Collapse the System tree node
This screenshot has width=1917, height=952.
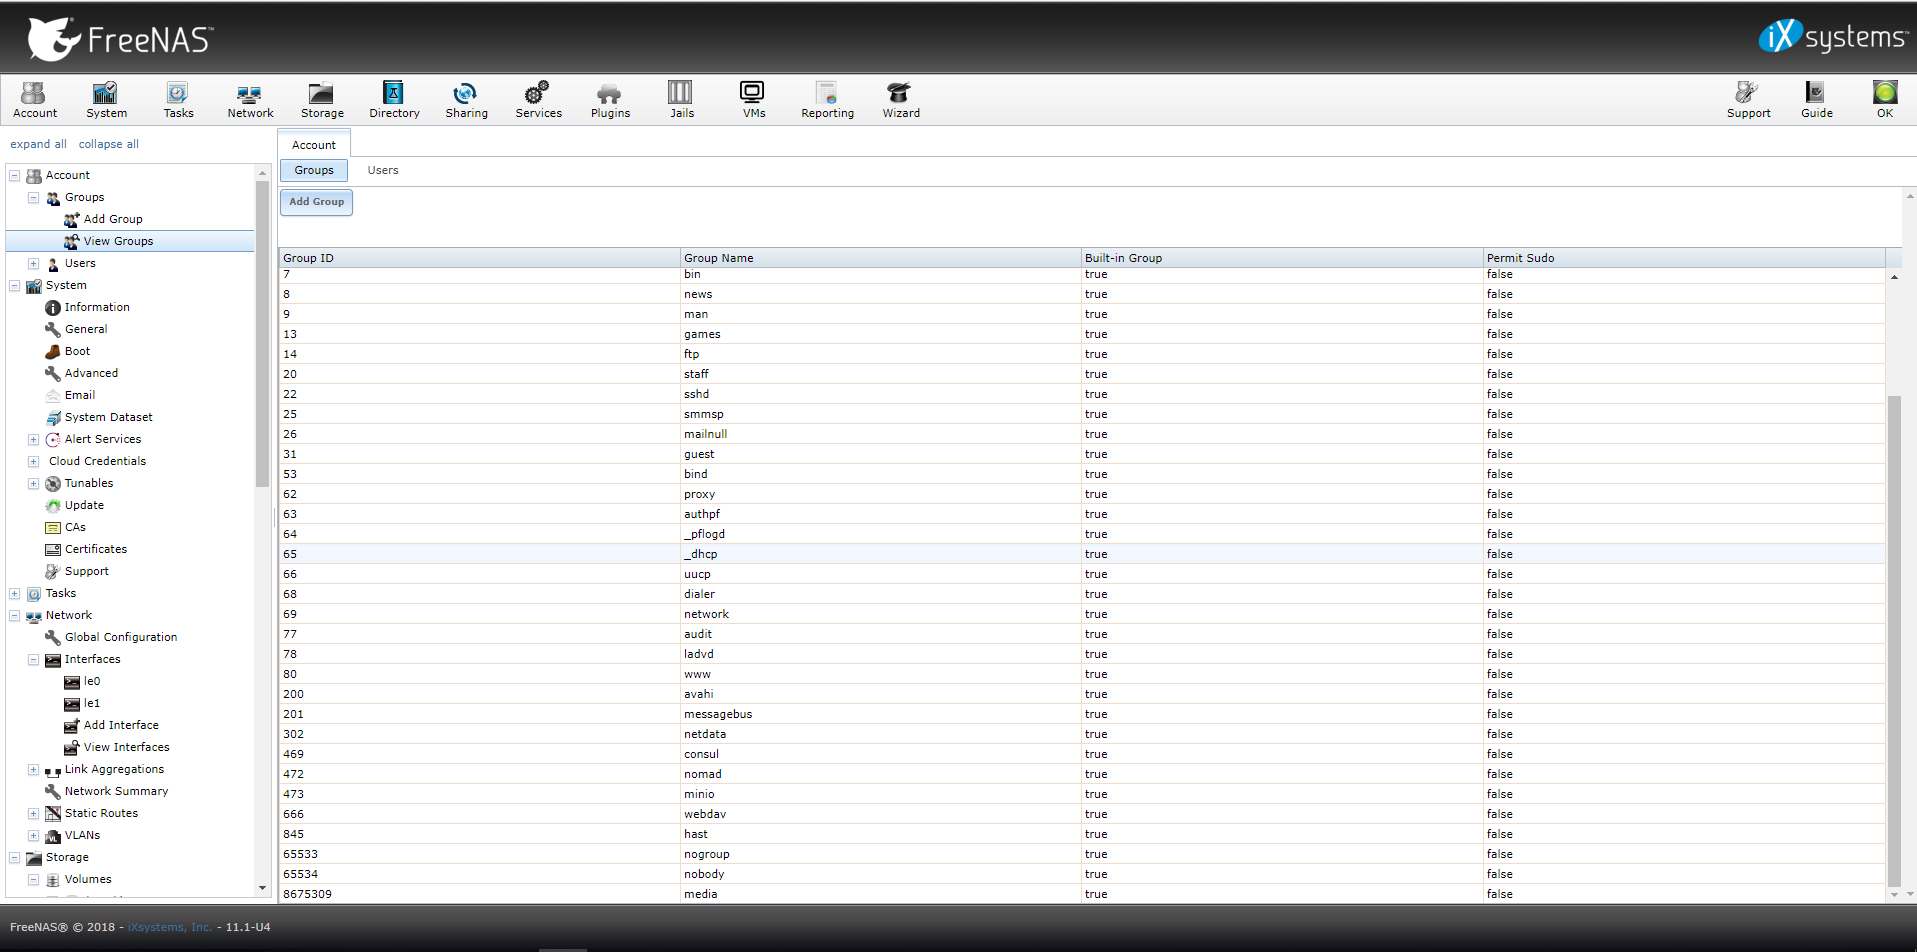[15, 285]
